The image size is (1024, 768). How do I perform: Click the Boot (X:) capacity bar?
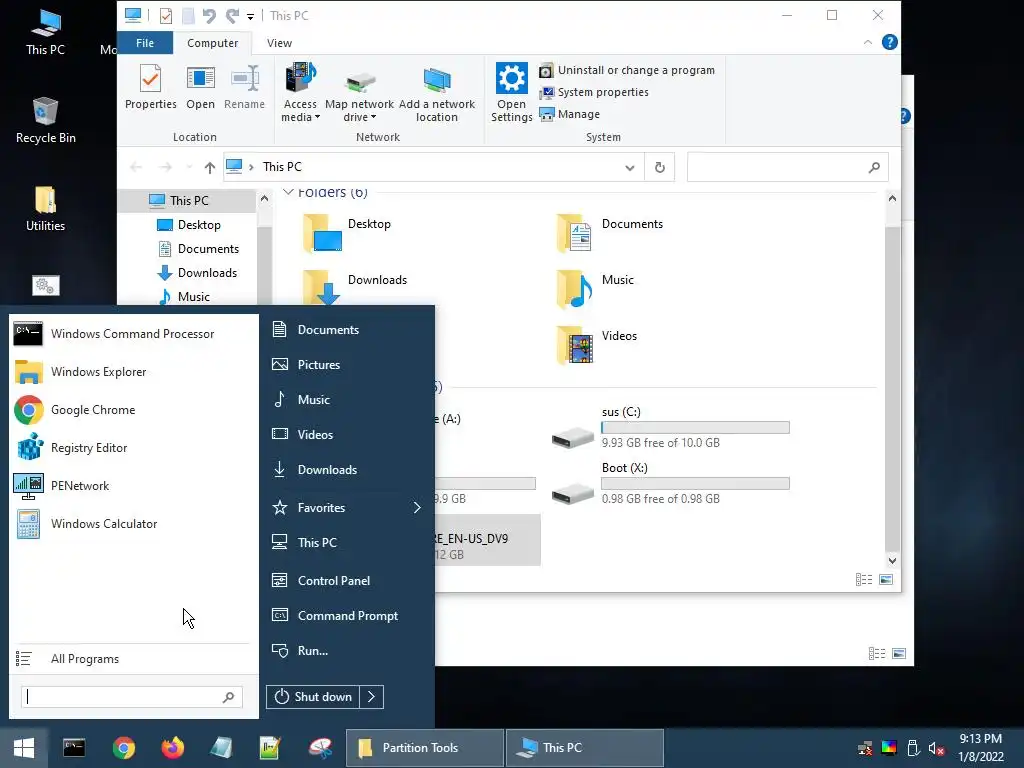pos(695,484)
